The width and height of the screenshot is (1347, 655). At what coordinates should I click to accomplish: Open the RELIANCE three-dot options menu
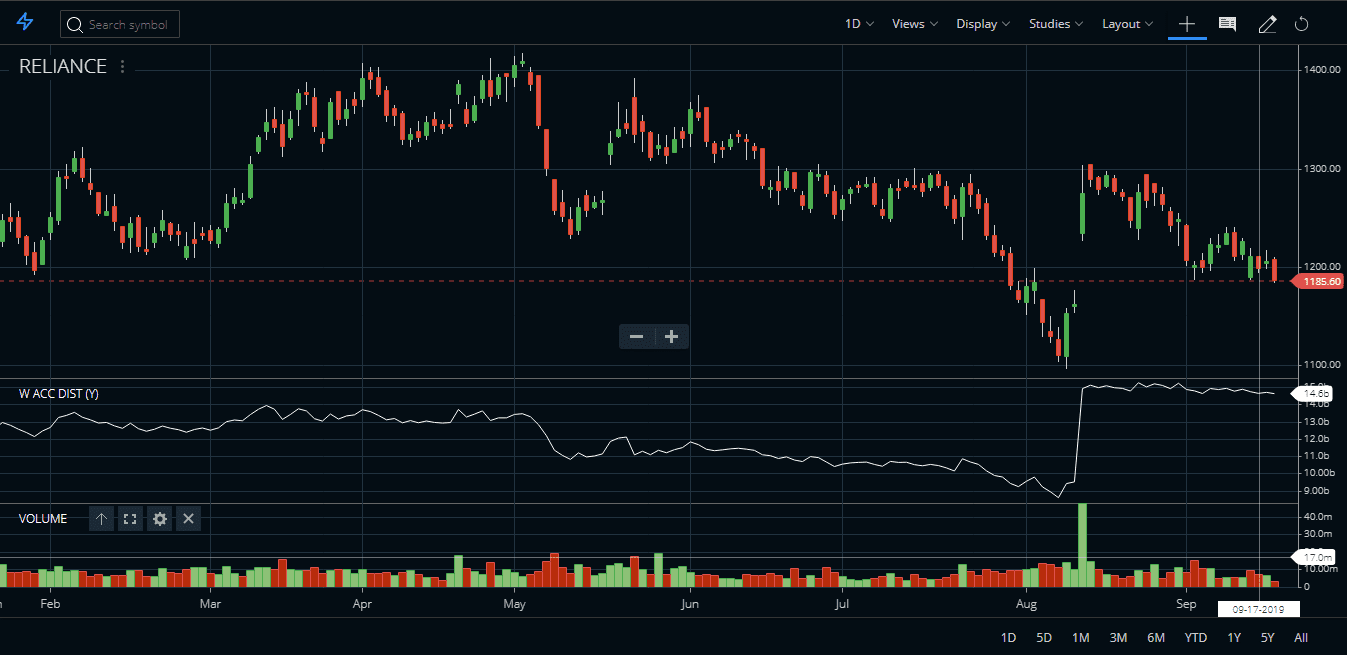(x=123, y=67)
